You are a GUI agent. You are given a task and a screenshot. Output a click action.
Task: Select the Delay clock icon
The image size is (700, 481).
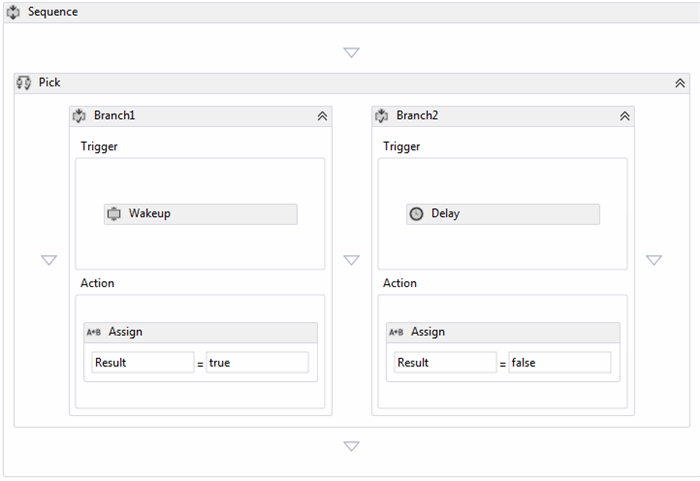tap(417, 214)
